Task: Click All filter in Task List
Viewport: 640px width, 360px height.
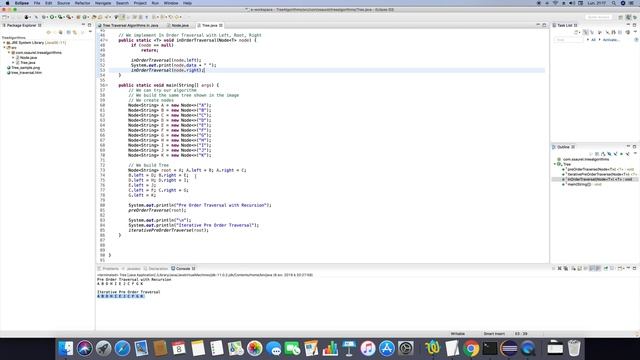Action: tap(593, 40)
